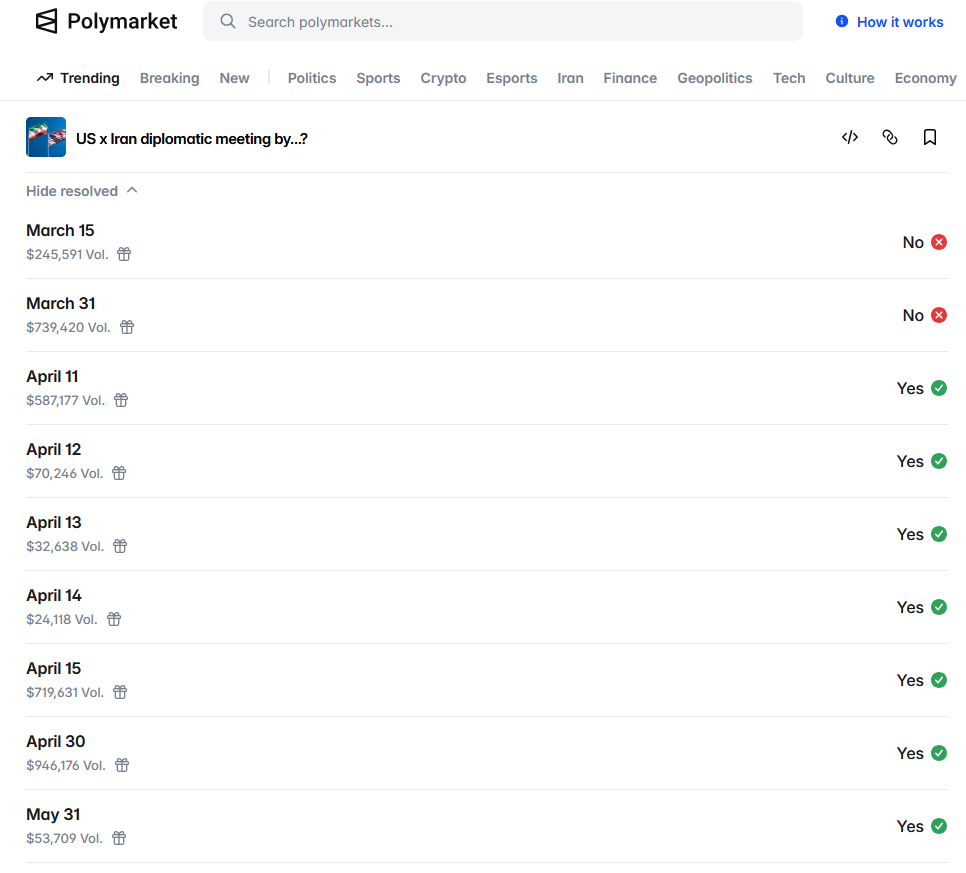
Task: Focus the Search polymarkets field
Action: [x=503, y=22]
